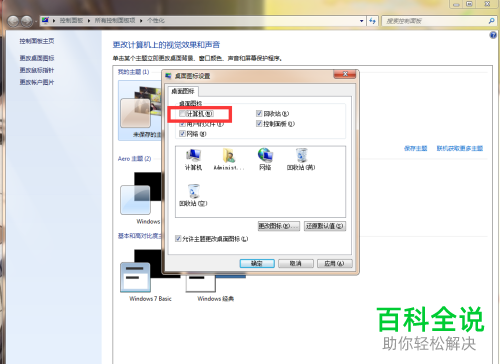500x364 pixels.
Task: Go forward with the Forward arrow button
Action: 26,21
